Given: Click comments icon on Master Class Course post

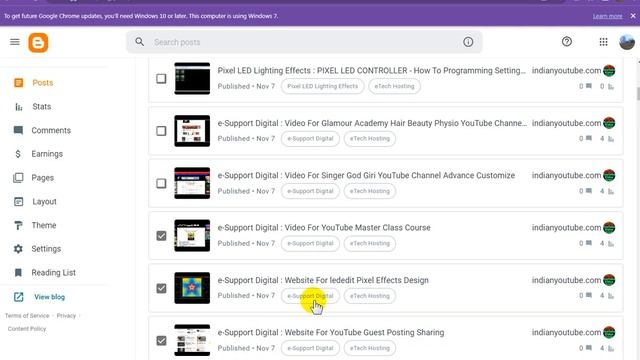Looking at the screenshot, I should point(589,243).
